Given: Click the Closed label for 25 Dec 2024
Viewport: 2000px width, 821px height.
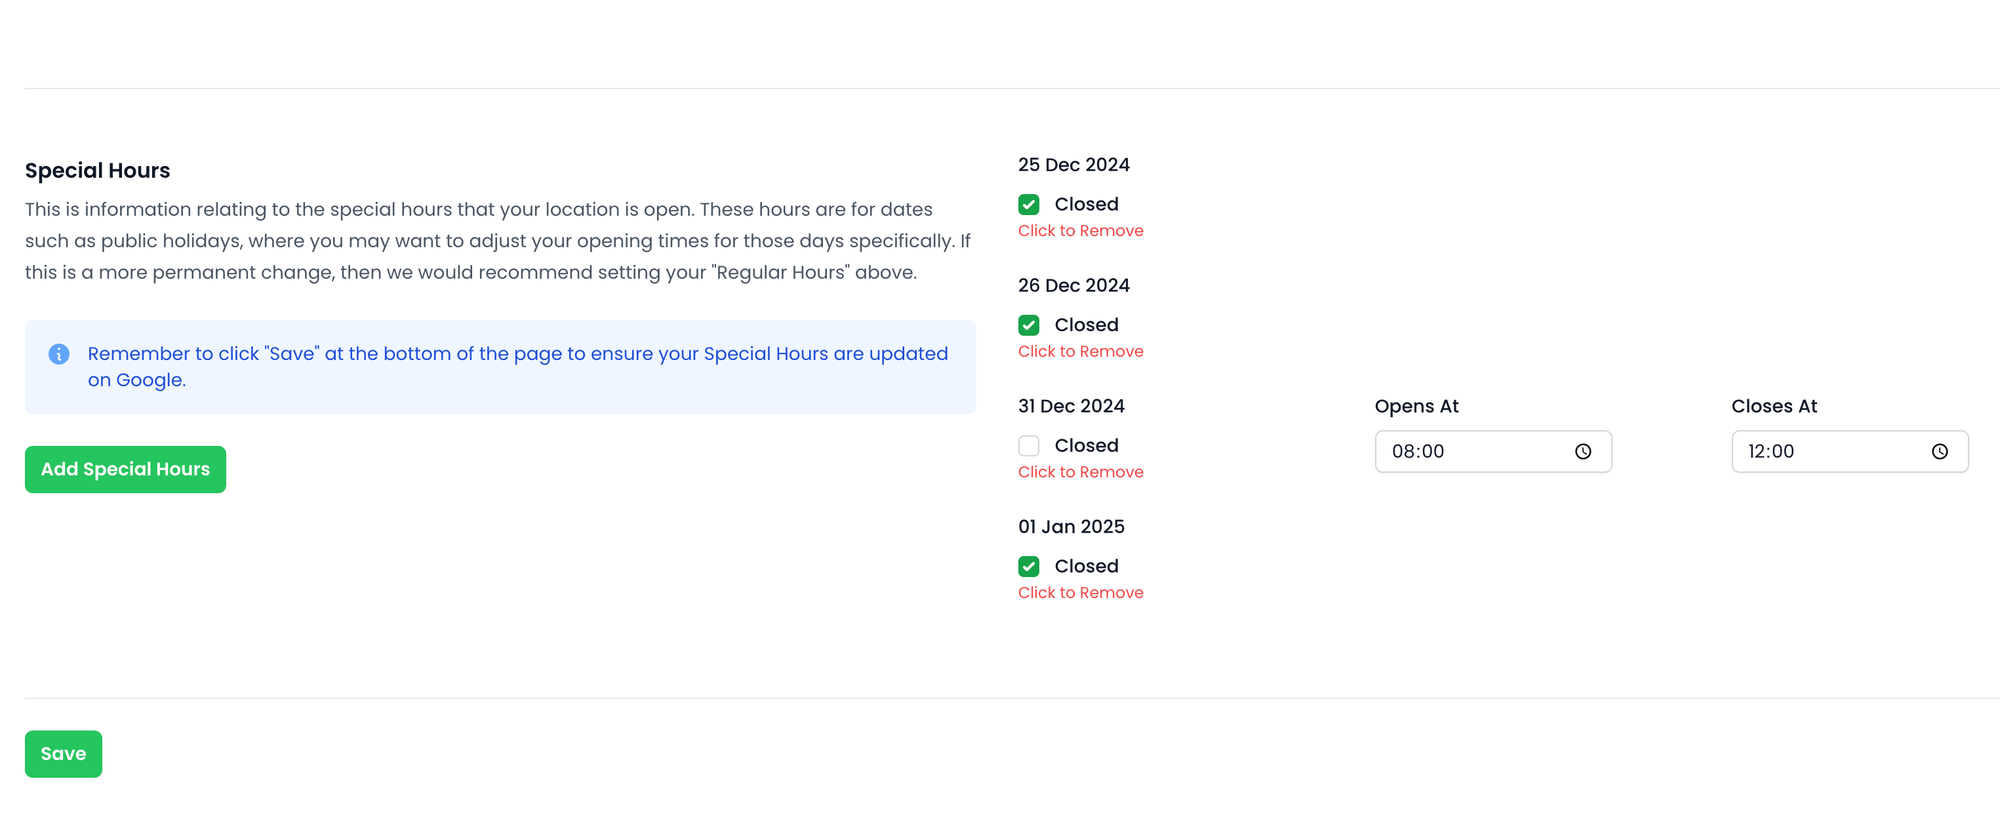Looking at the screenshot, I should (1086, 205).
